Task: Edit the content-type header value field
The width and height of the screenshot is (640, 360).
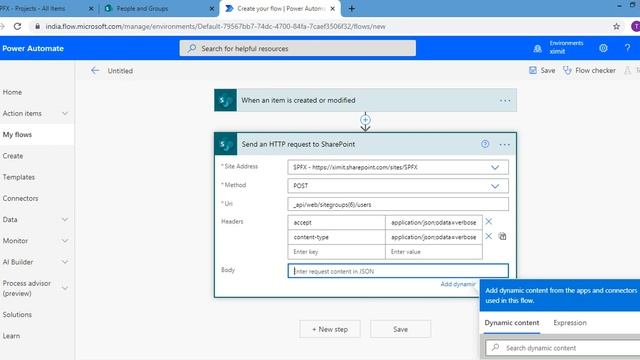Action: (433, 237)
